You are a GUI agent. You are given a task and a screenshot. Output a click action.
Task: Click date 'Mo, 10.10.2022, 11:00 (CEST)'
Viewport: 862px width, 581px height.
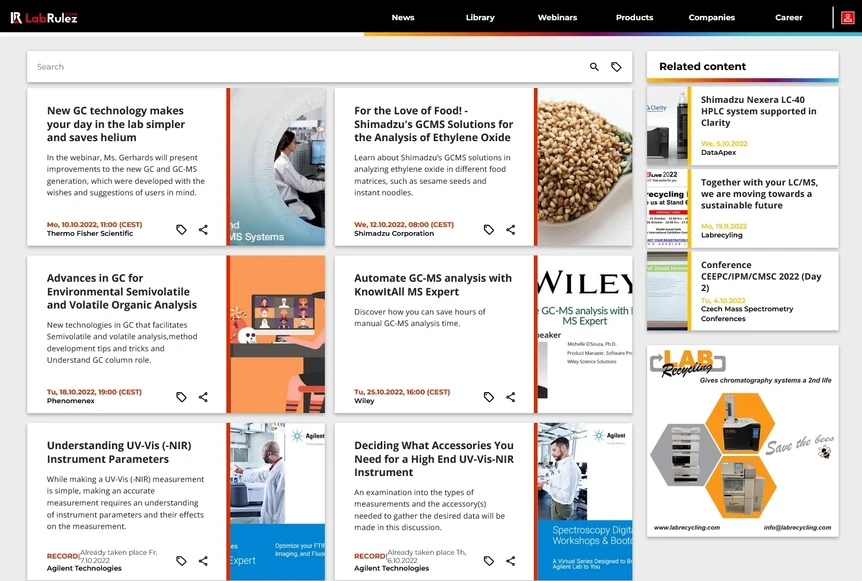(95, 224)
